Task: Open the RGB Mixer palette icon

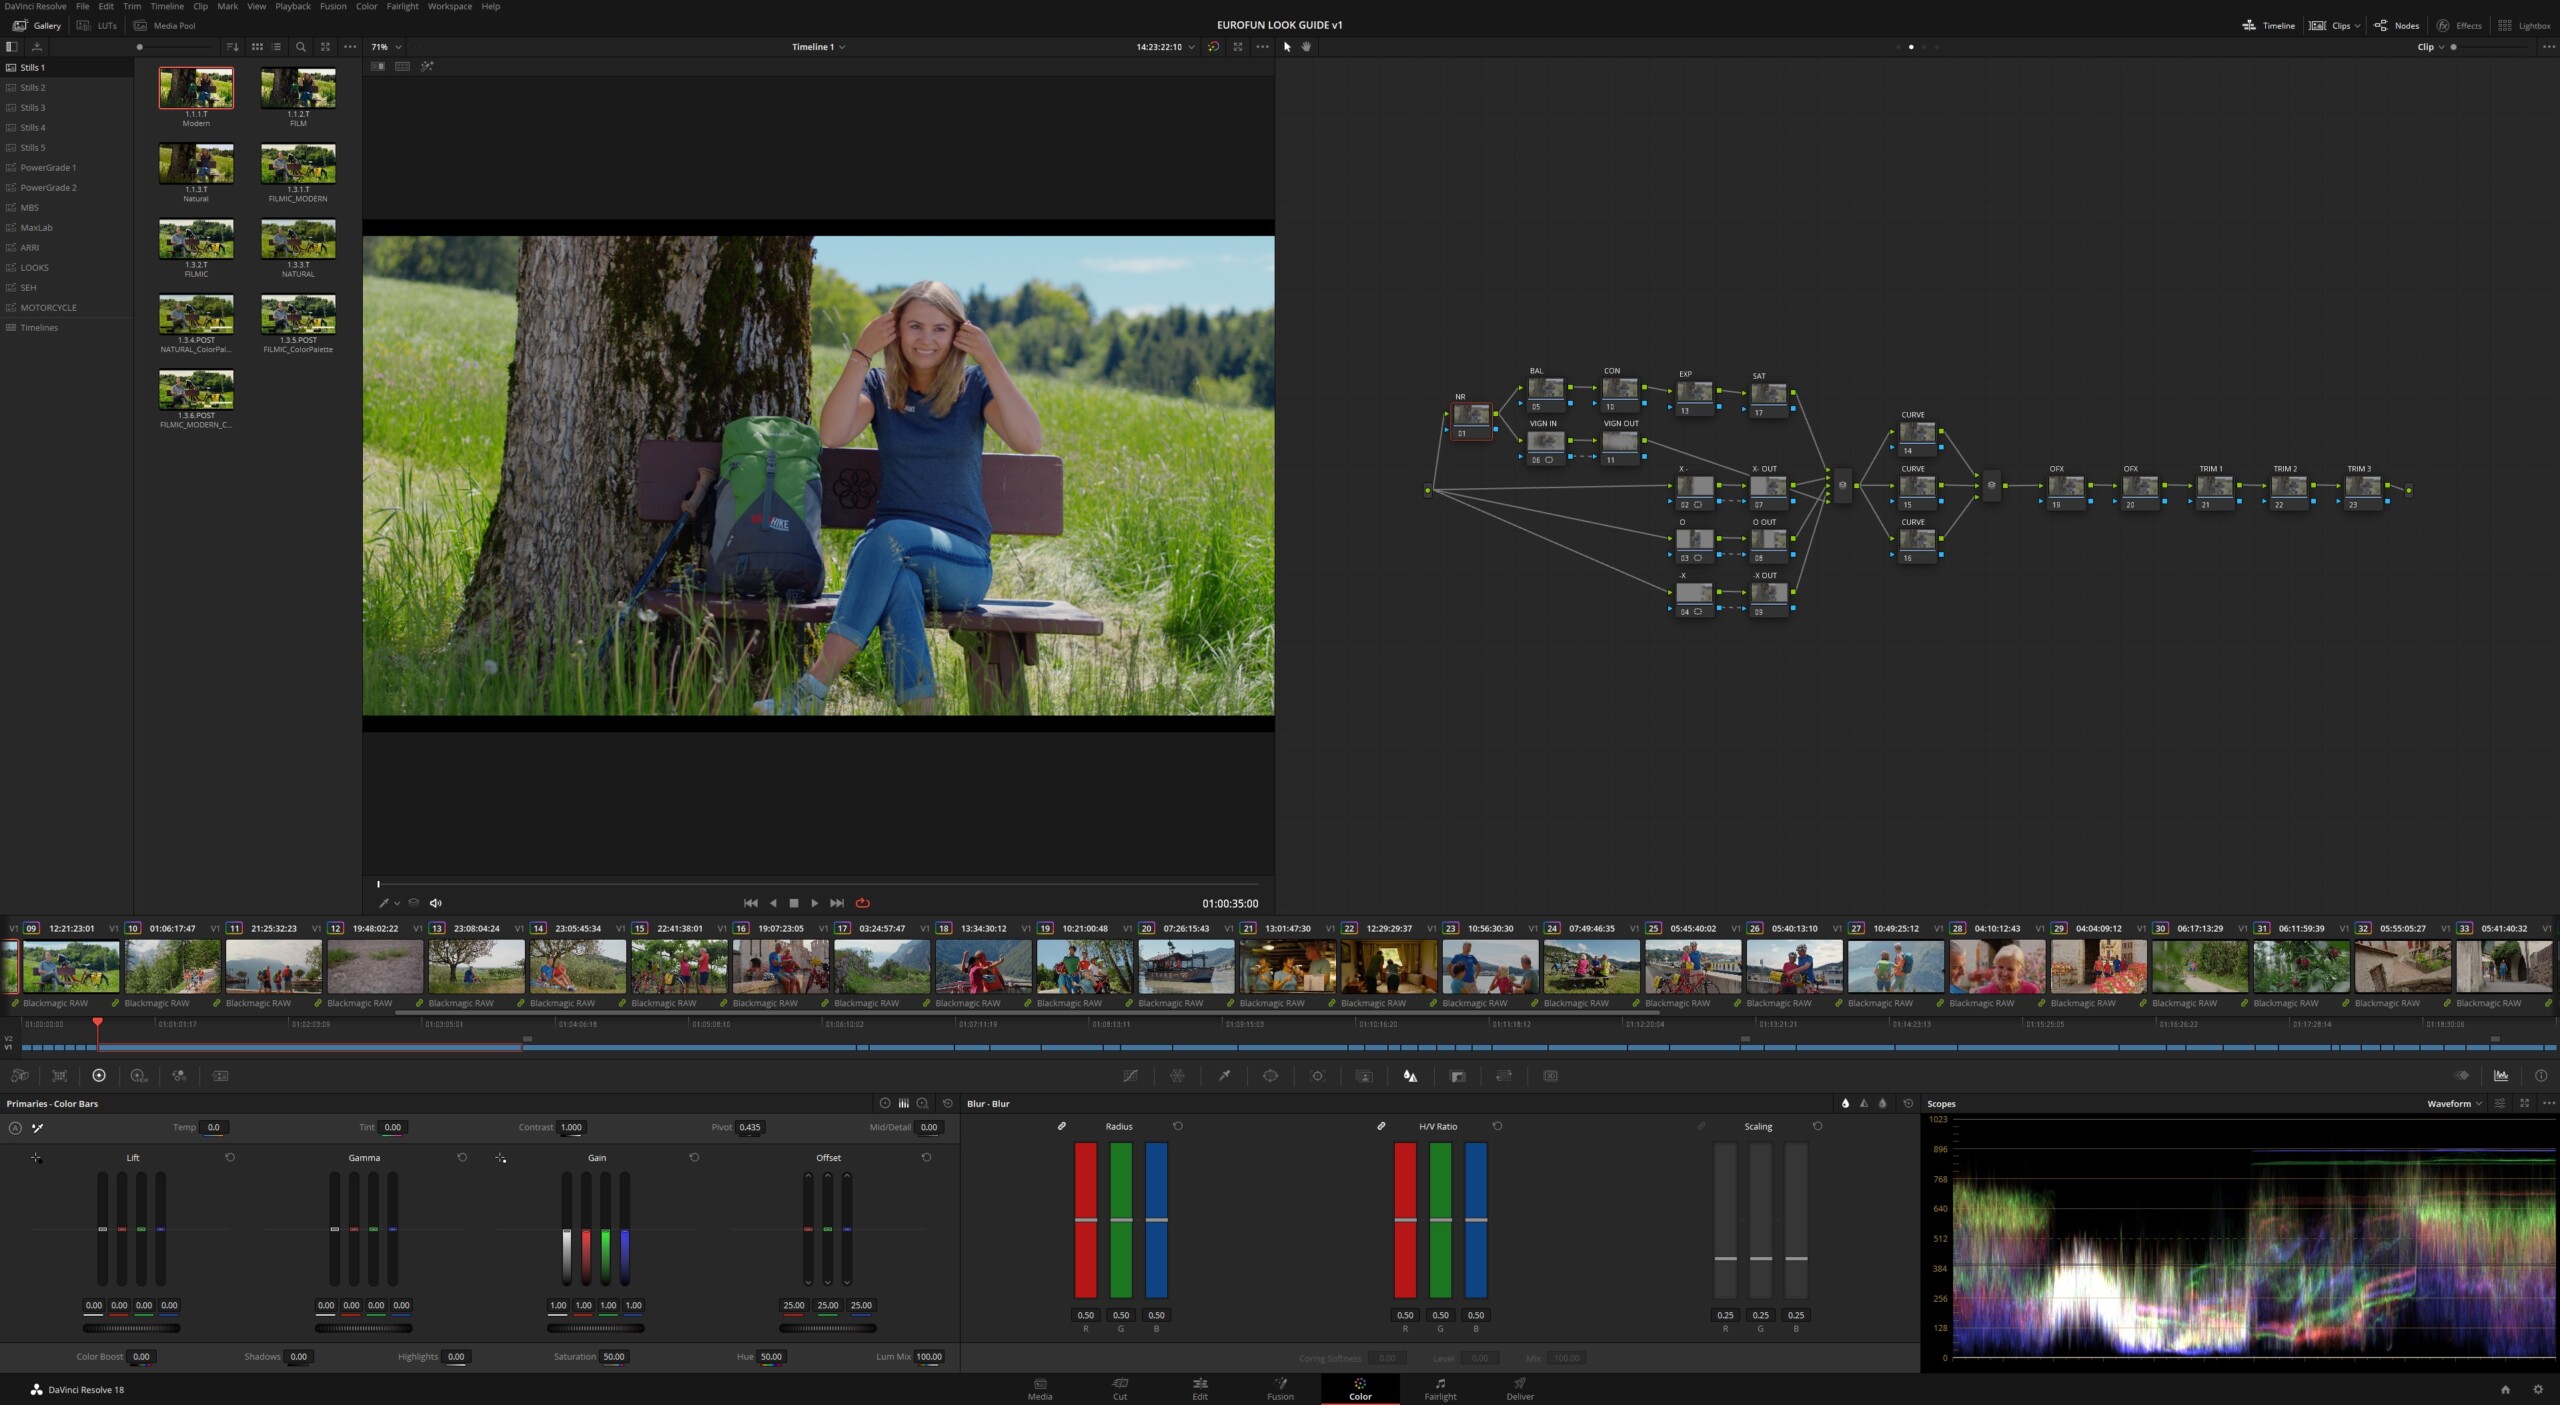Action: pyautogui.click(x=179, y=1076)
